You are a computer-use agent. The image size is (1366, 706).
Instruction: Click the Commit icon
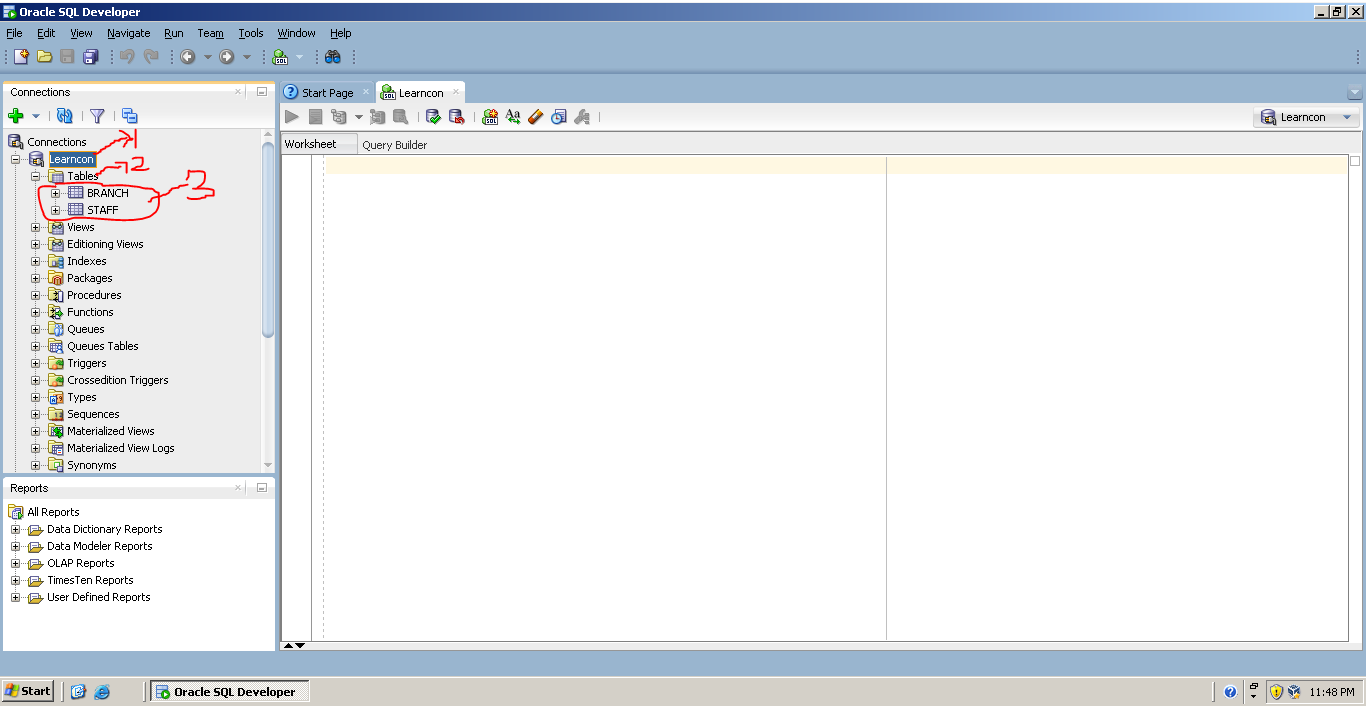(x=433, y=117)
